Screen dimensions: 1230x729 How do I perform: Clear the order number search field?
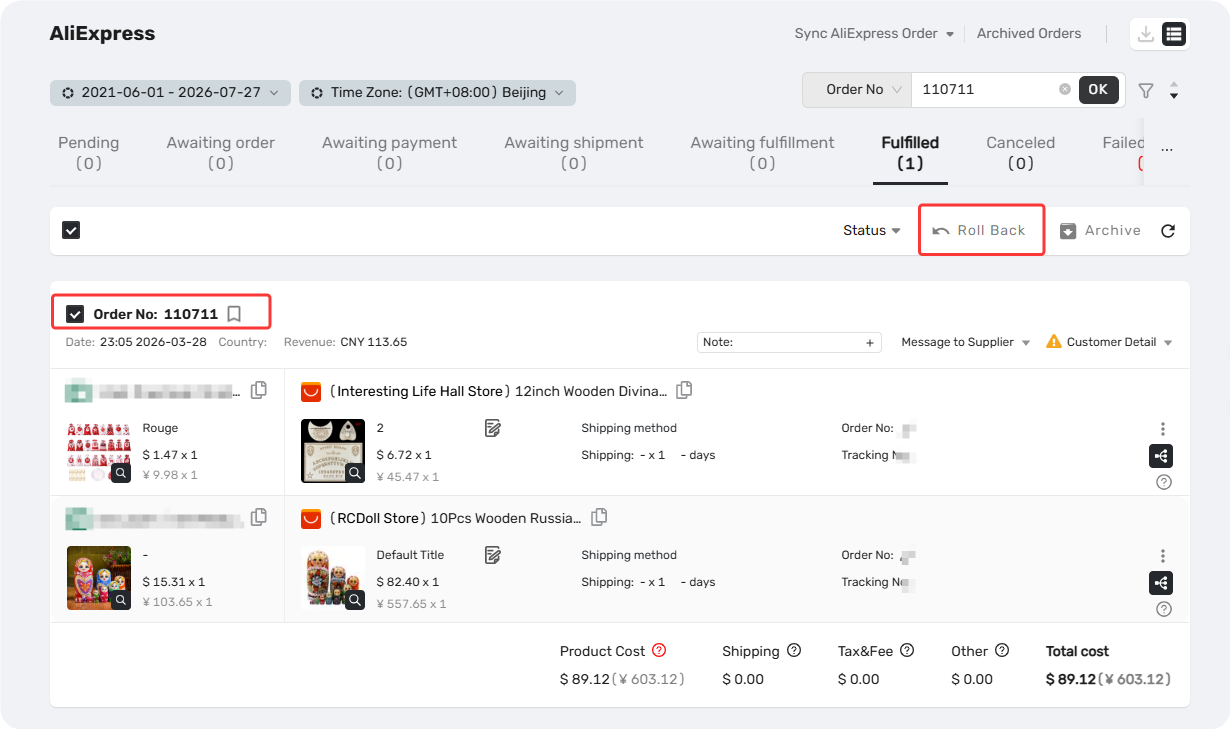tap(1065, 89)
